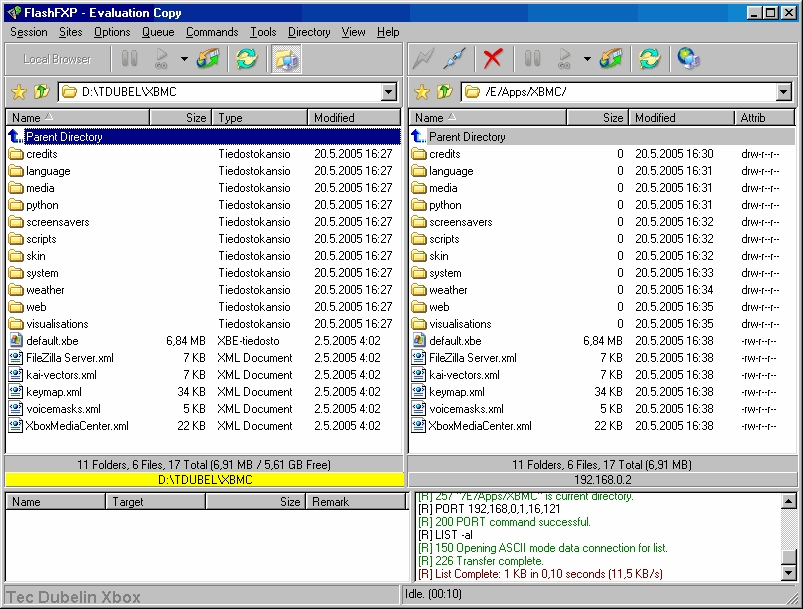Click the left pane favorites star icon

click(x=19, y=92)
